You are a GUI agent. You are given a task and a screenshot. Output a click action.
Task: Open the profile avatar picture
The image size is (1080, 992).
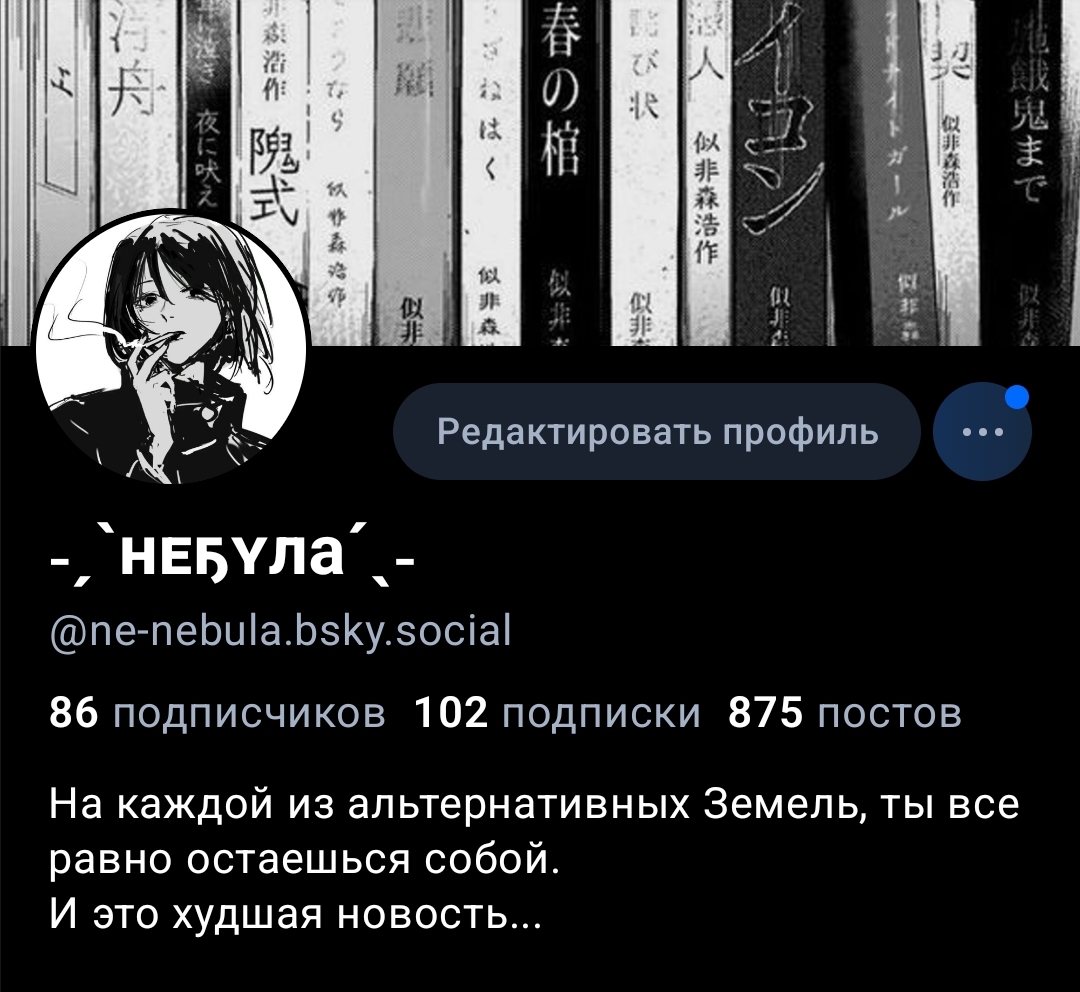(x=172, y=348)
